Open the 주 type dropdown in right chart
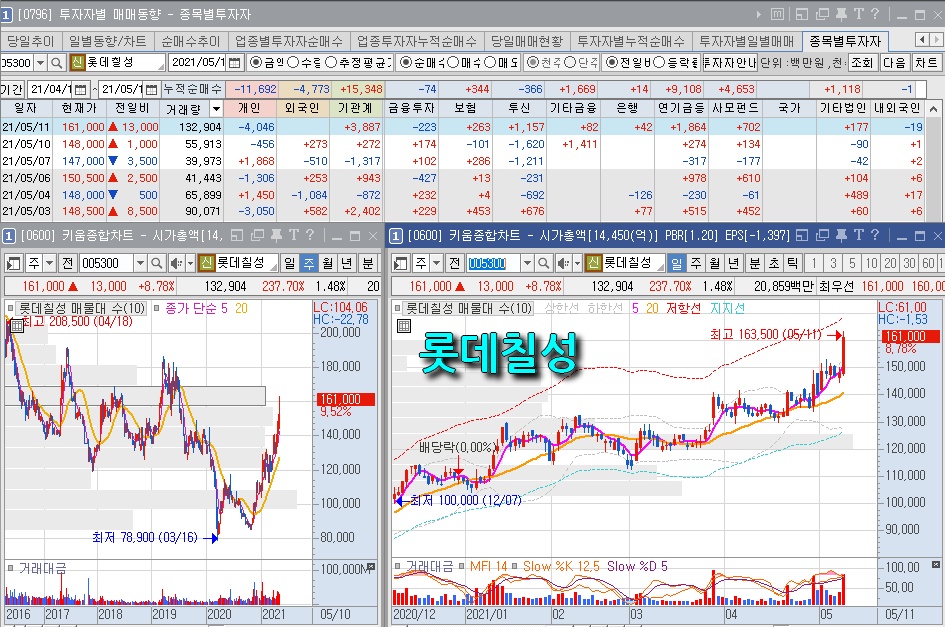The image size is (945, 627). tap(436, 263)
